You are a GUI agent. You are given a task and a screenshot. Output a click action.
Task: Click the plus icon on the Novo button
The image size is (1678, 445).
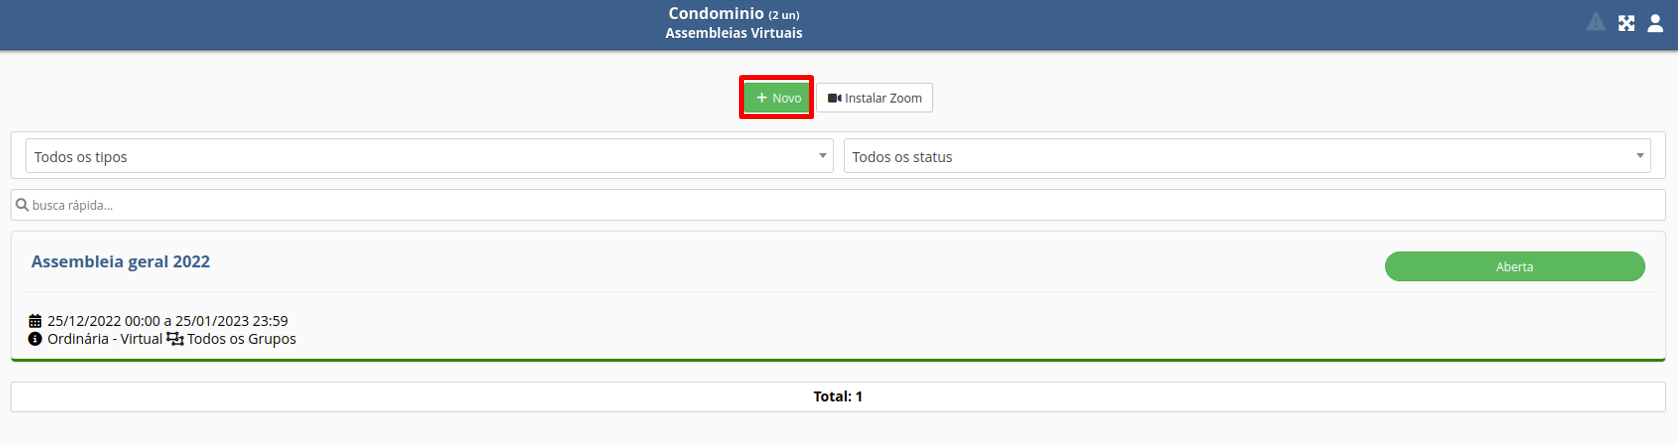point(762,98)
